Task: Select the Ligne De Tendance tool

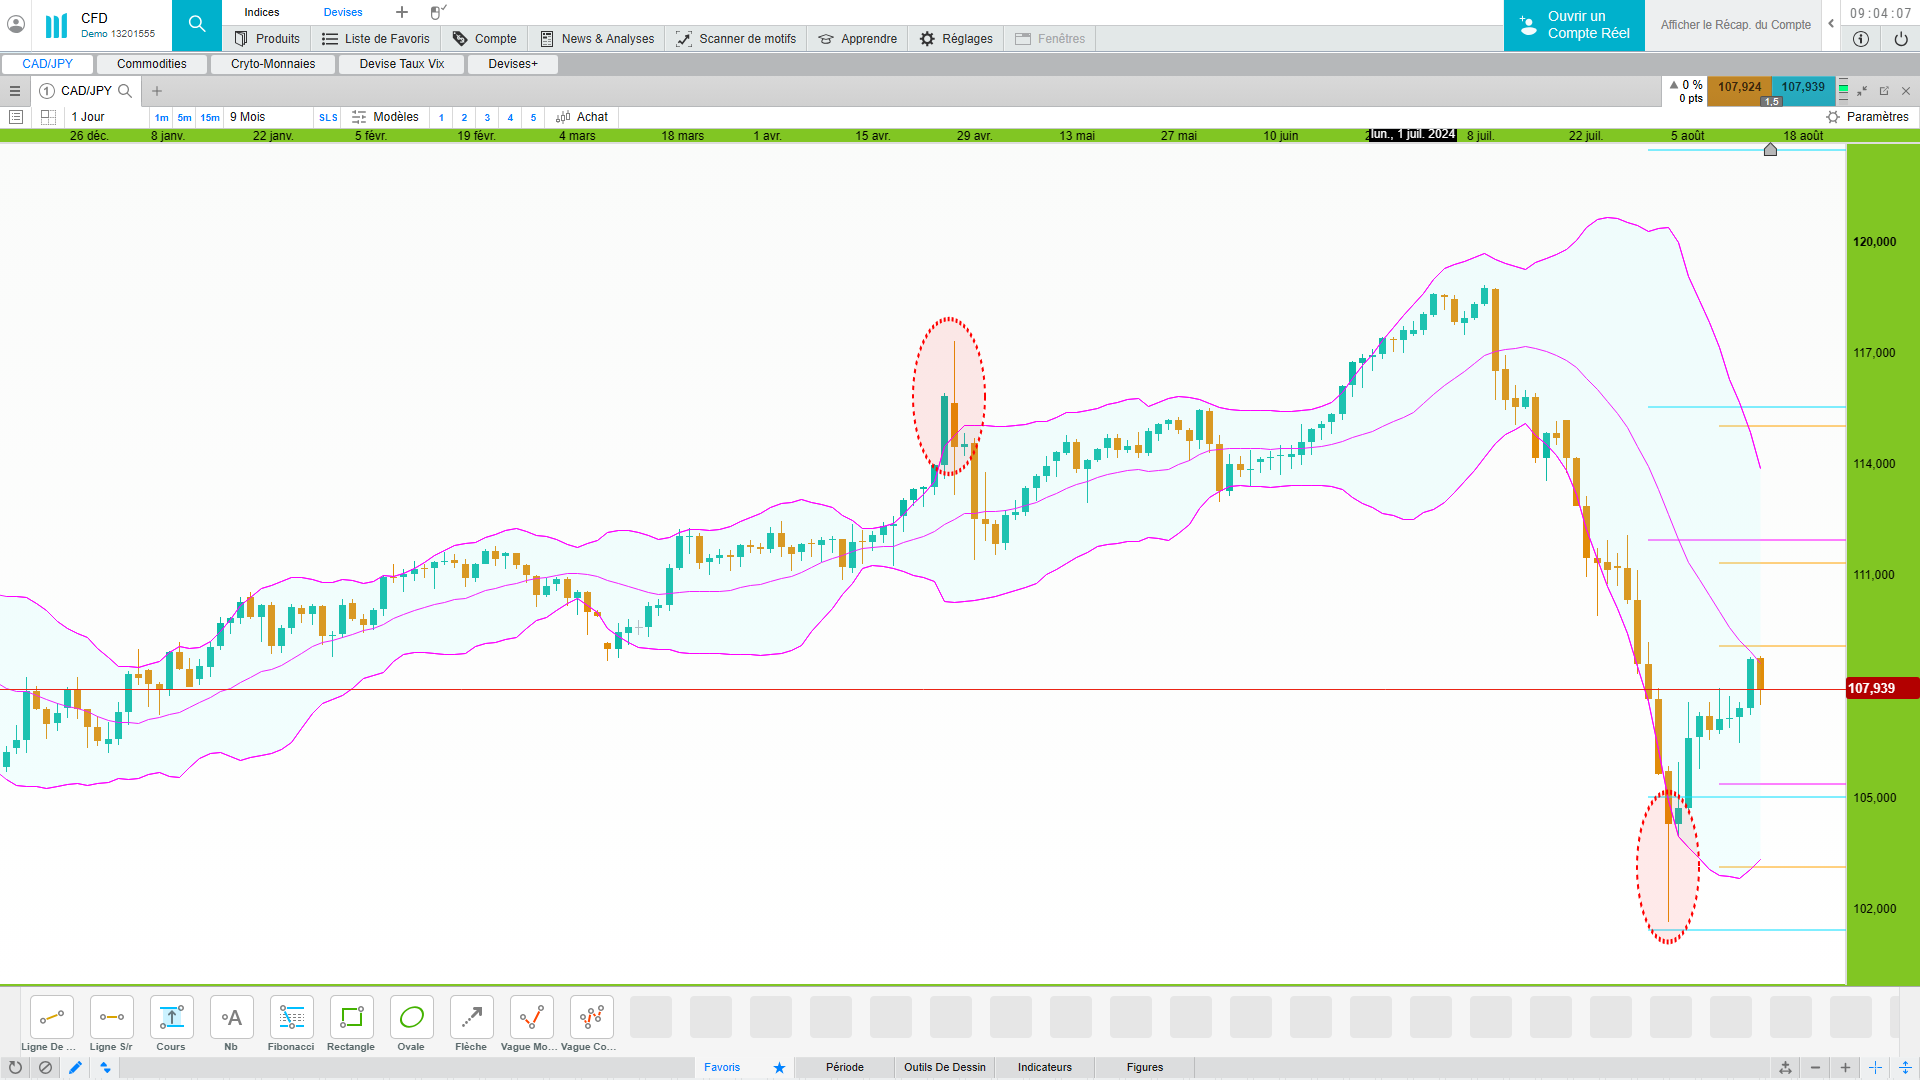Action: click(51, 1018)
